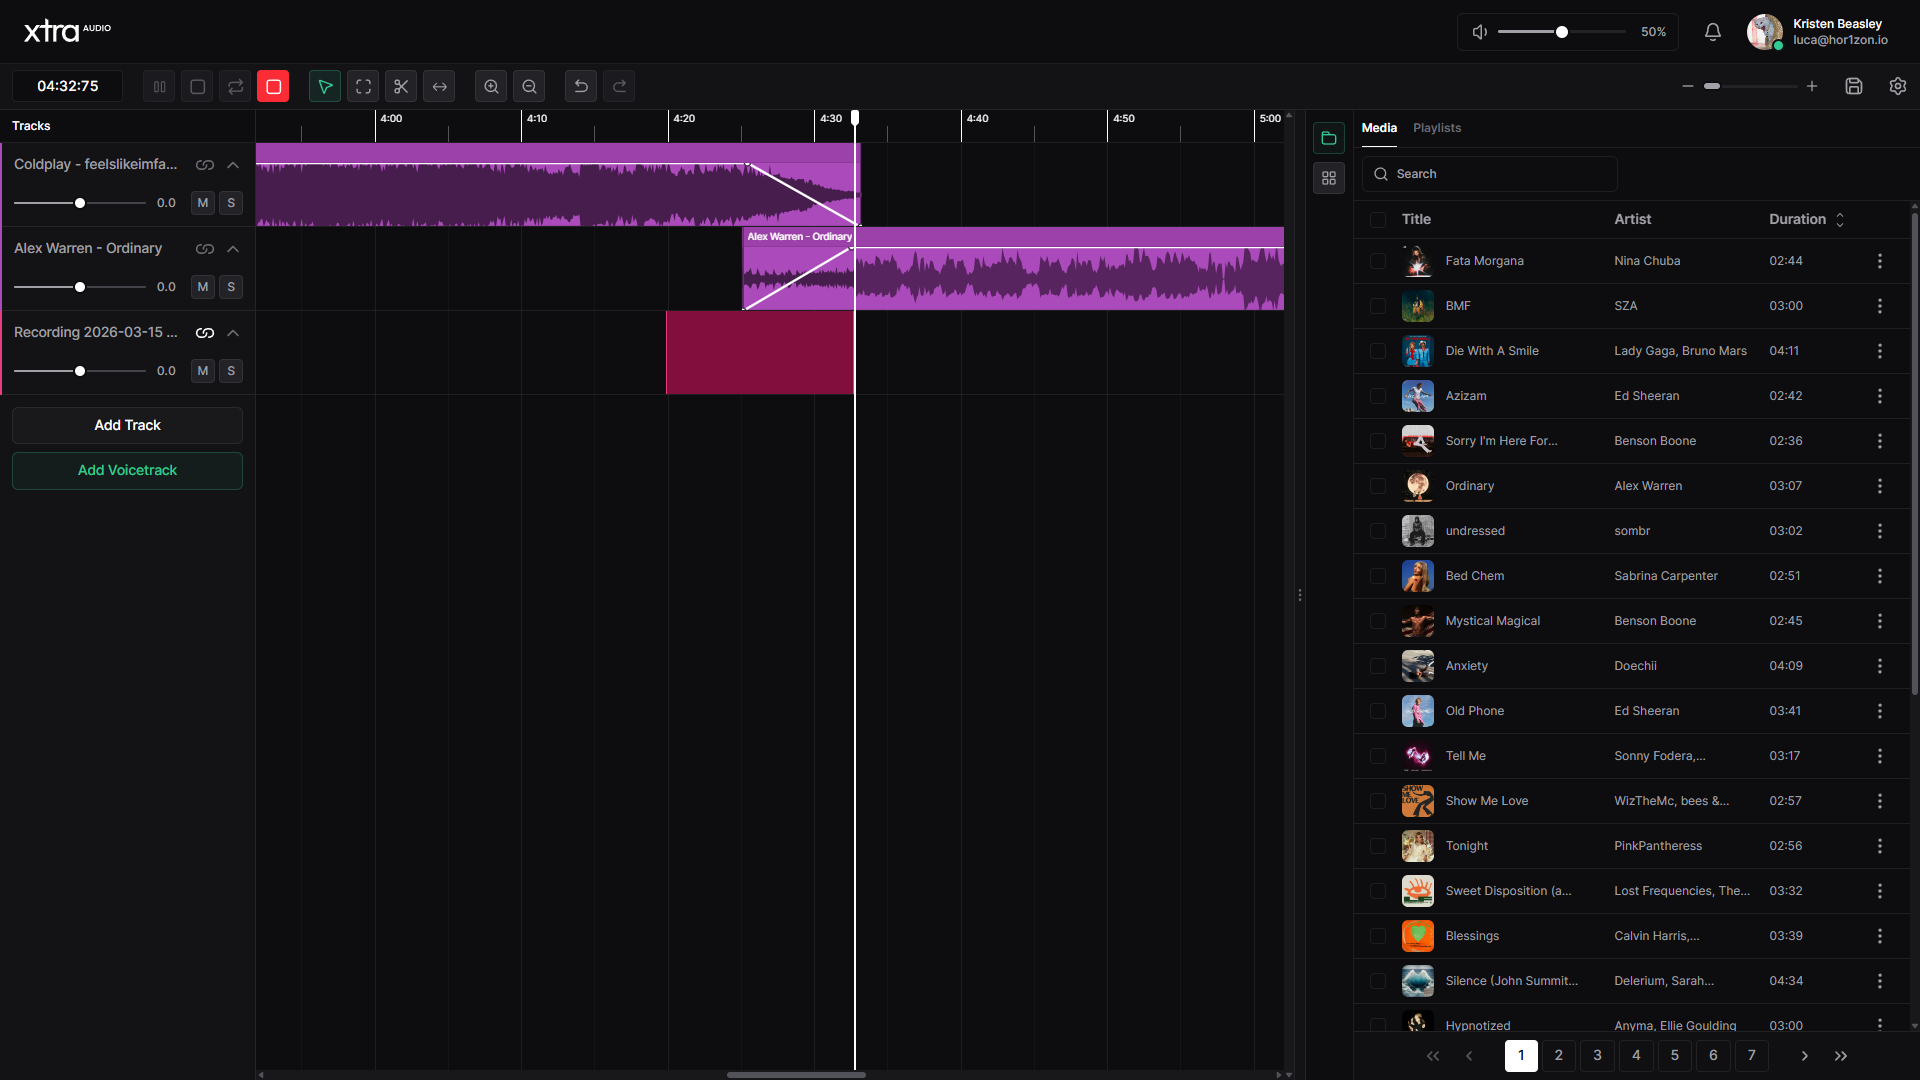Image resolution: width=1920 pixels, height=1080 pixels.
Task: Open the options menu for Bed Chem
Action: pyautogui.click(x=1879, y=576)
